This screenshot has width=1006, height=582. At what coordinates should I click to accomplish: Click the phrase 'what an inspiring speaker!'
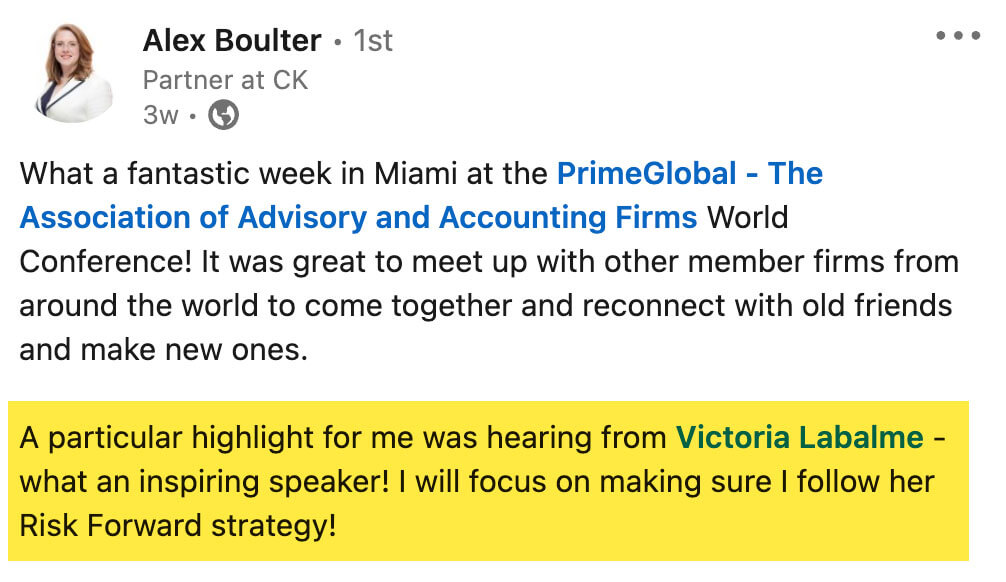point(204,482)
